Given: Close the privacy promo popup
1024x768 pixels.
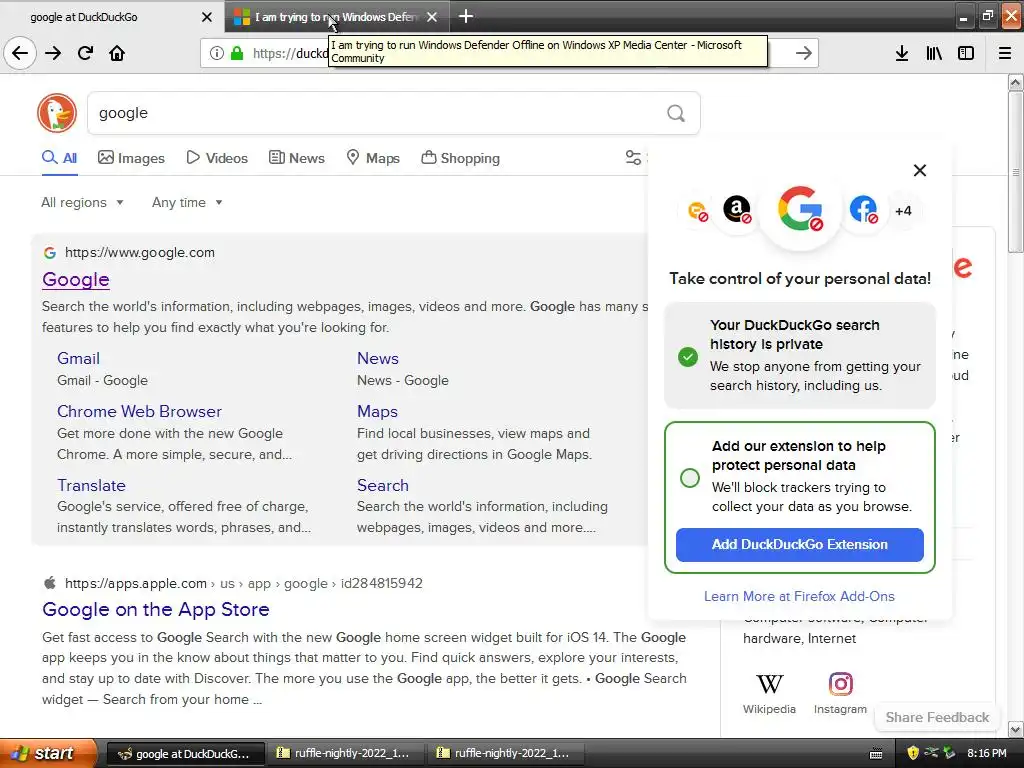Looking at the screenshot, I should click(920, 170).
